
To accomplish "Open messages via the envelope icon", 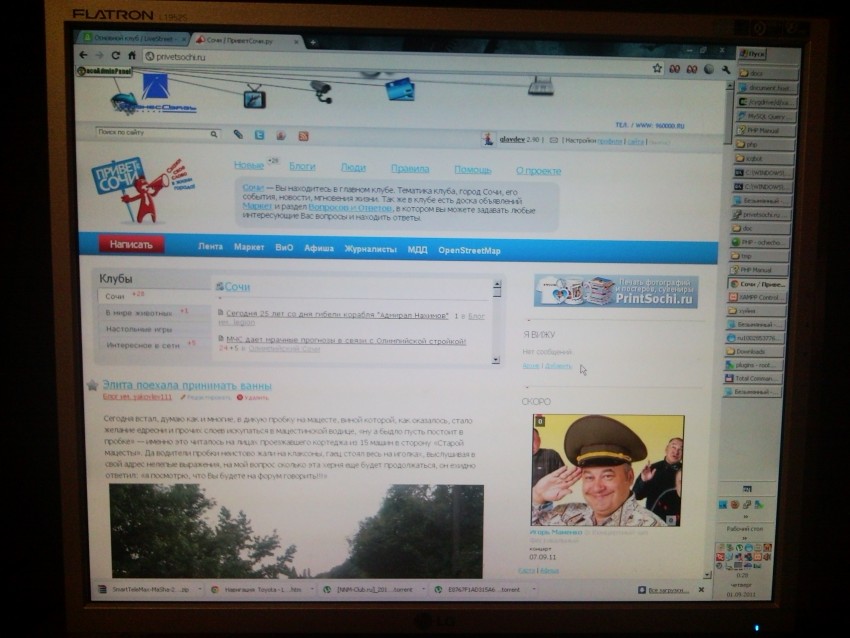I will tap(553, 141).
